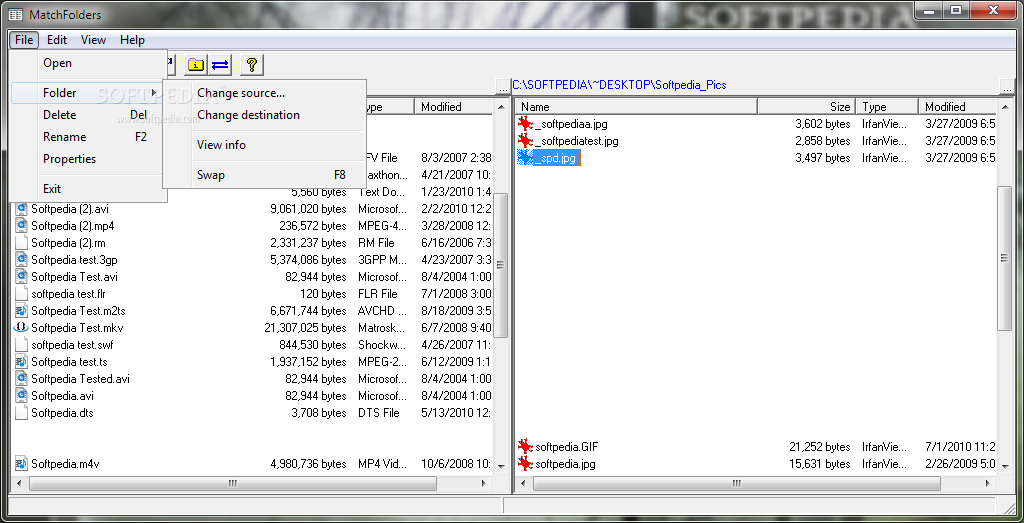Screen dimensions: 1024x523
Task: Sort the right pane by Size column
Action: click(x=806, y=106)
